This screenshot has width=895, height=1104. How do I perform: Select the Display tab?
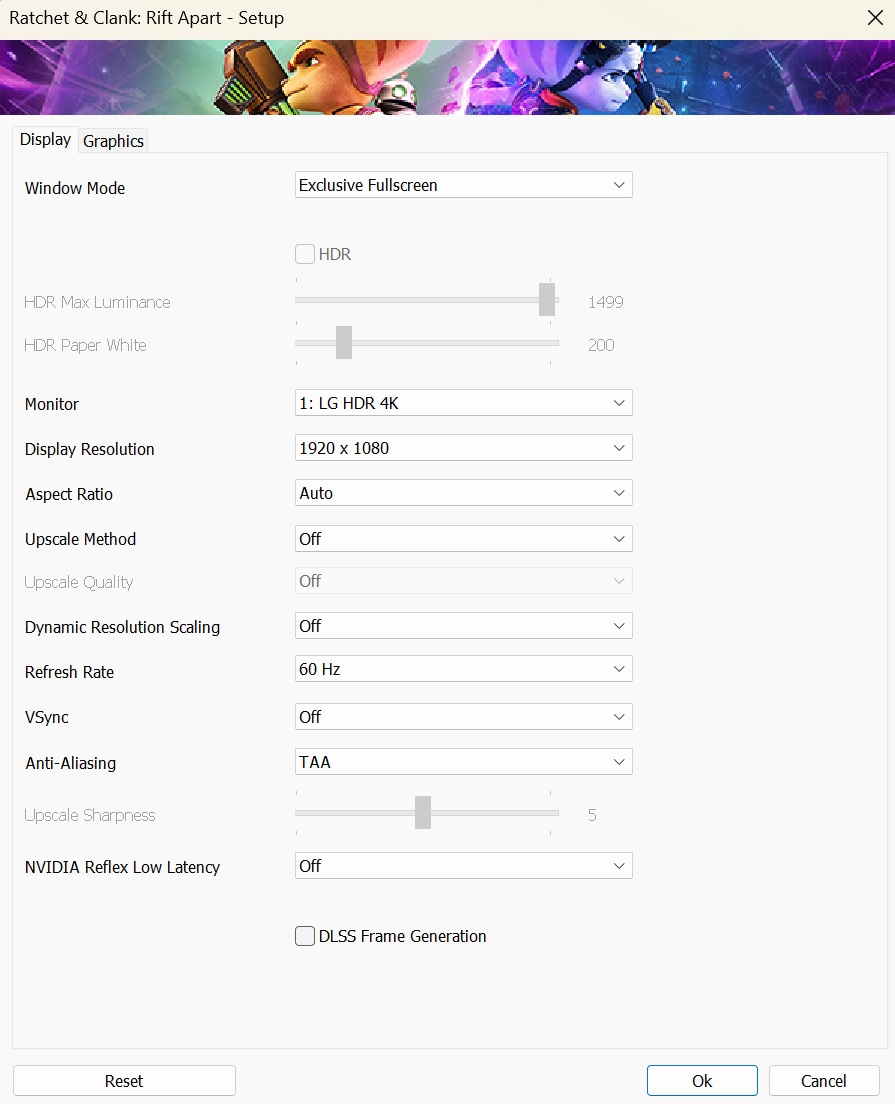point(45,139)
